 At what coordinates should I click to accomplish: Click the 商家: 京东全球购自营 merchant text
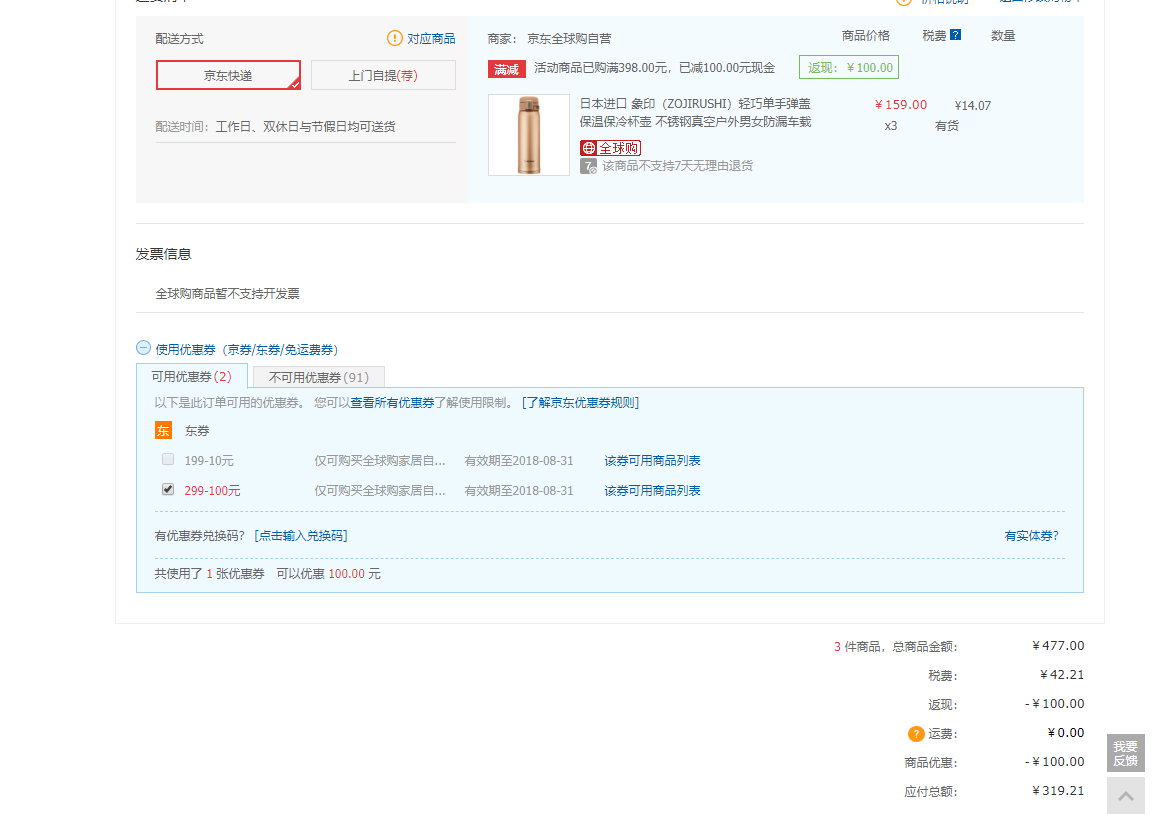[549, 38]
